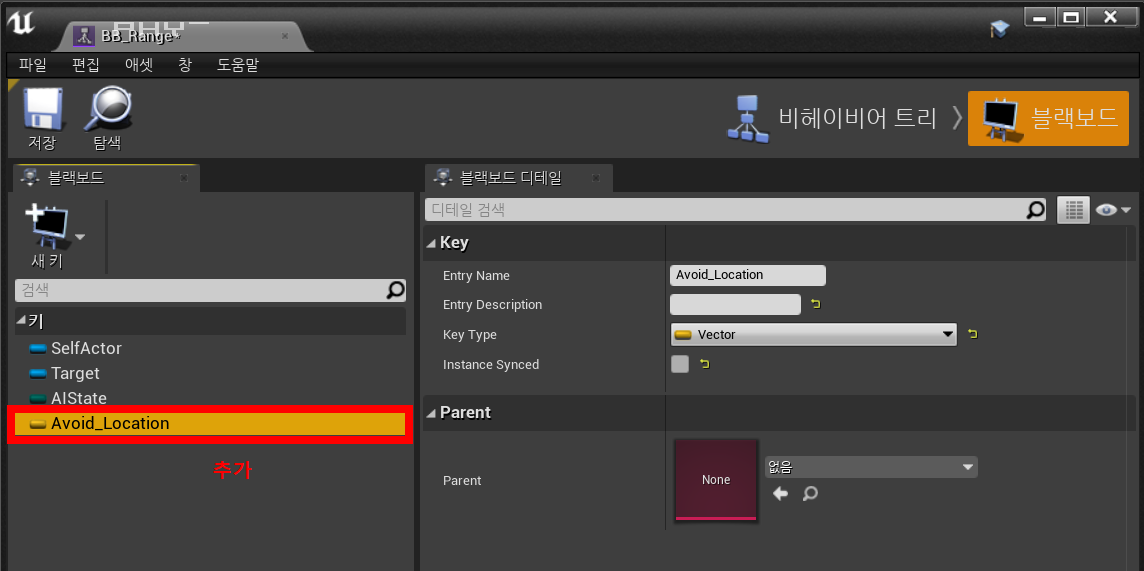Image resolution: width=1144 pixels, height=571 pixels.
Task: Click the AIState teal key type icon
Action: pyautogui.click(x=38, y=399)
